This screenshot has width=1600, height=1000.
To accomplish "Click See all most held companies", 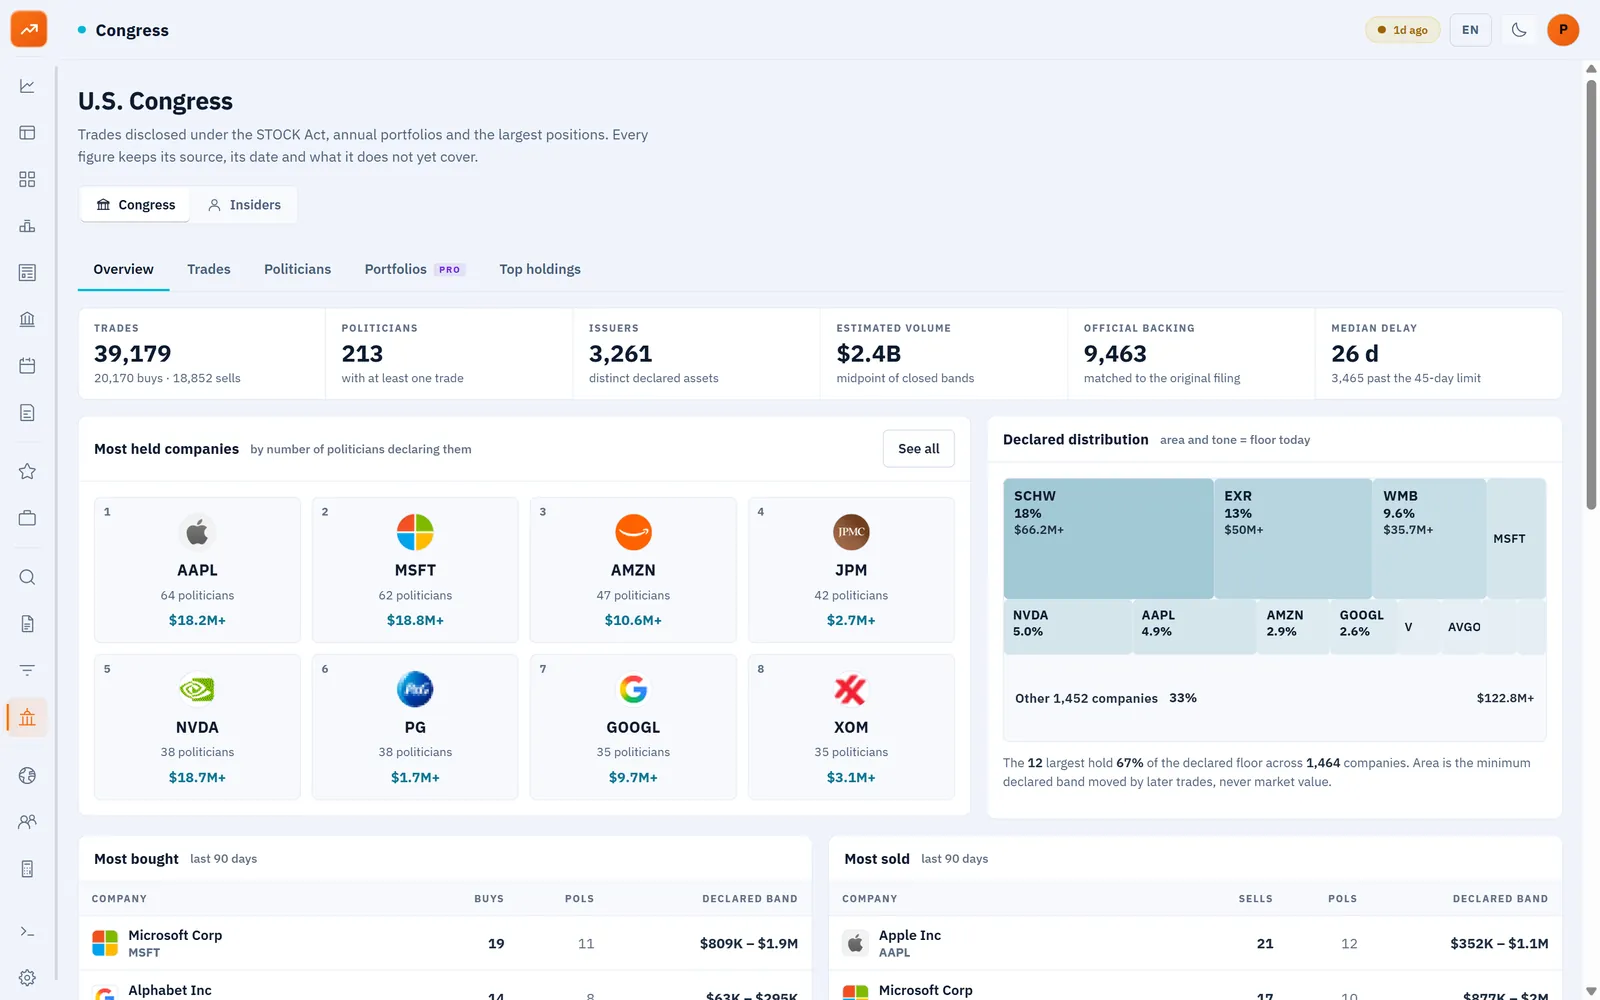I will coord(918,449).
